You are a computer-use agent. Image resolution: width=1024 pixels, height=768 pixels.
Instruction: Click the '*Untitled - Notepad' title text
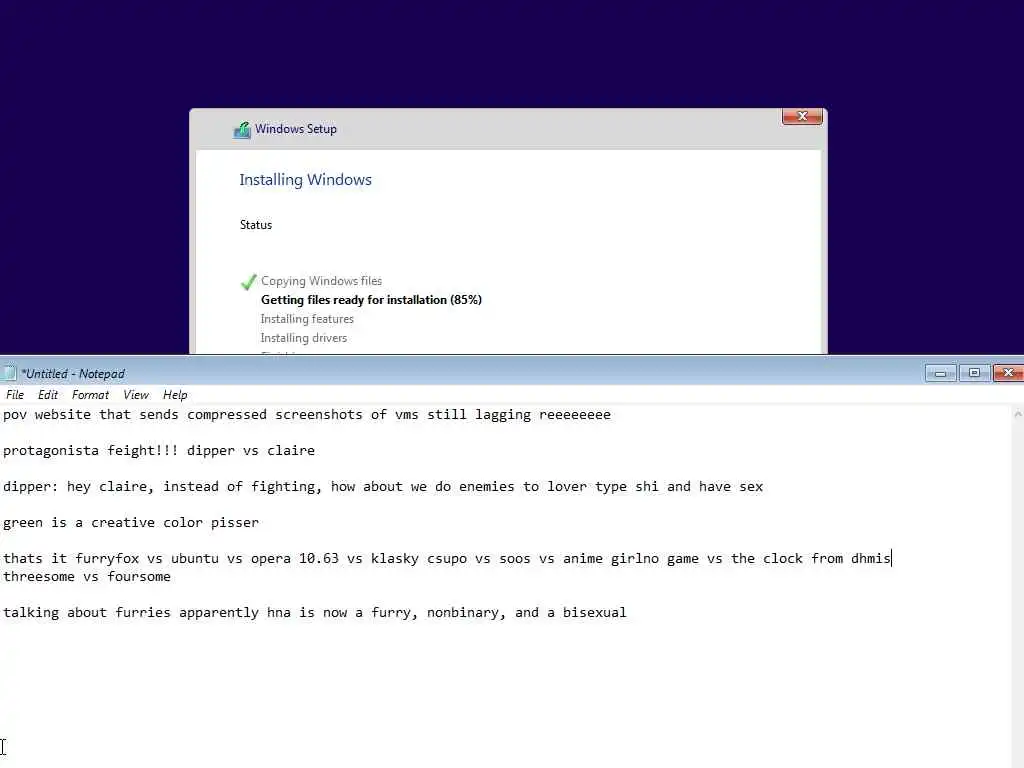(x=72, y=374)
